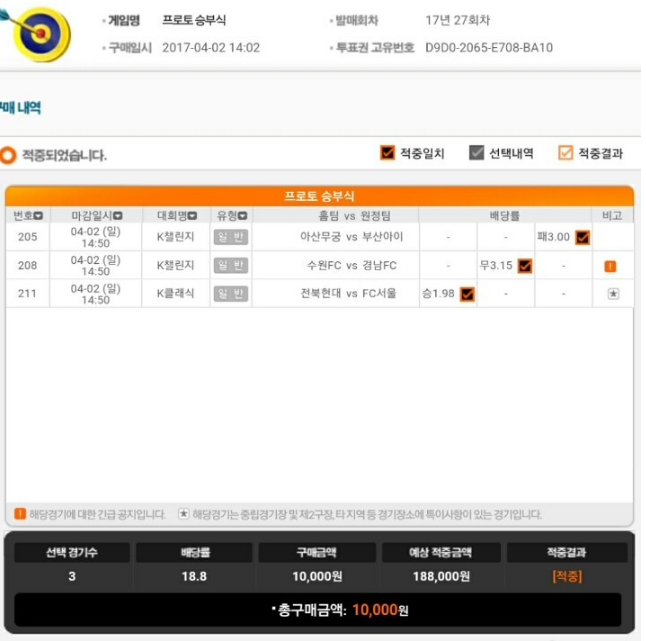Click the orange urgent-notice icon in footer legend
Screen dimensions: 646x641
(20, 513)
